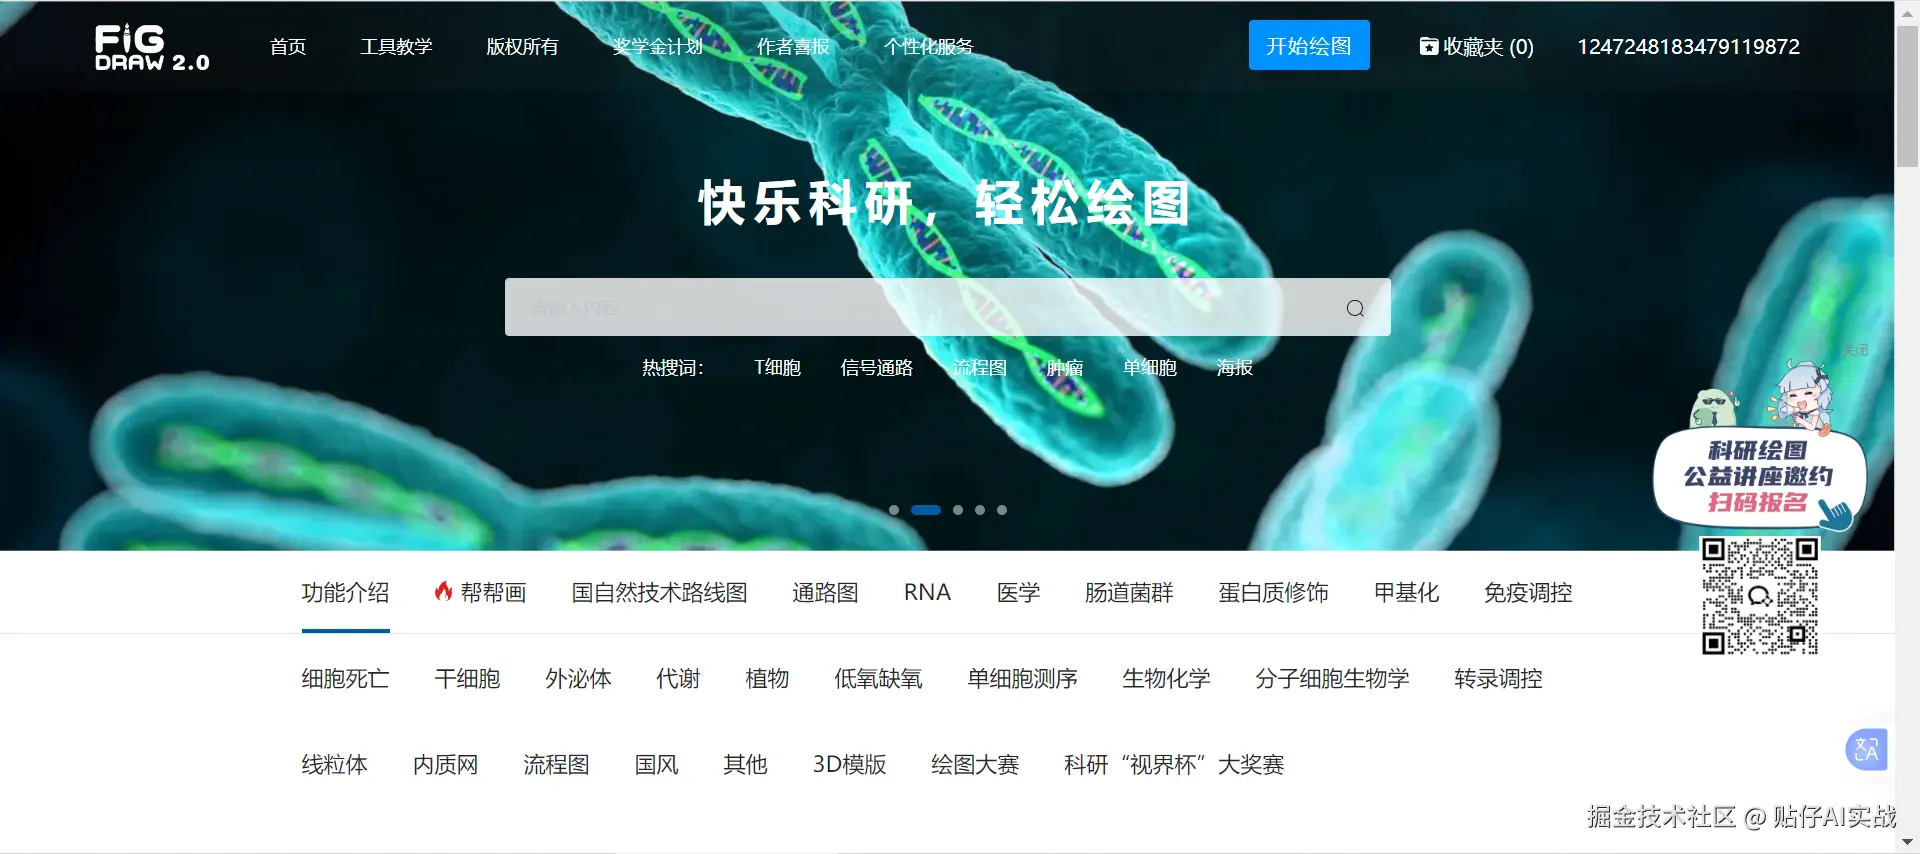This screenshot has height=854, width=1920.
Task: Click the scrollbar up arrow
Action: coord(1907,10)
